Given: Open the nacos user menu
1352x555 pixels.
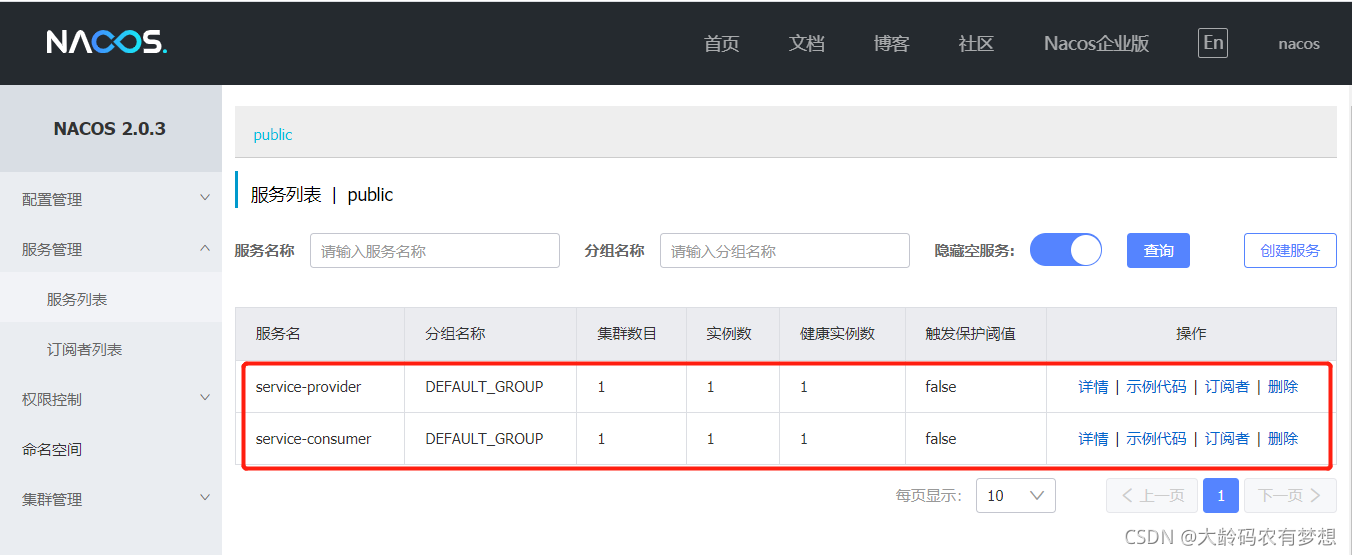Looking at the screenshot, I should coord(1299,43).
